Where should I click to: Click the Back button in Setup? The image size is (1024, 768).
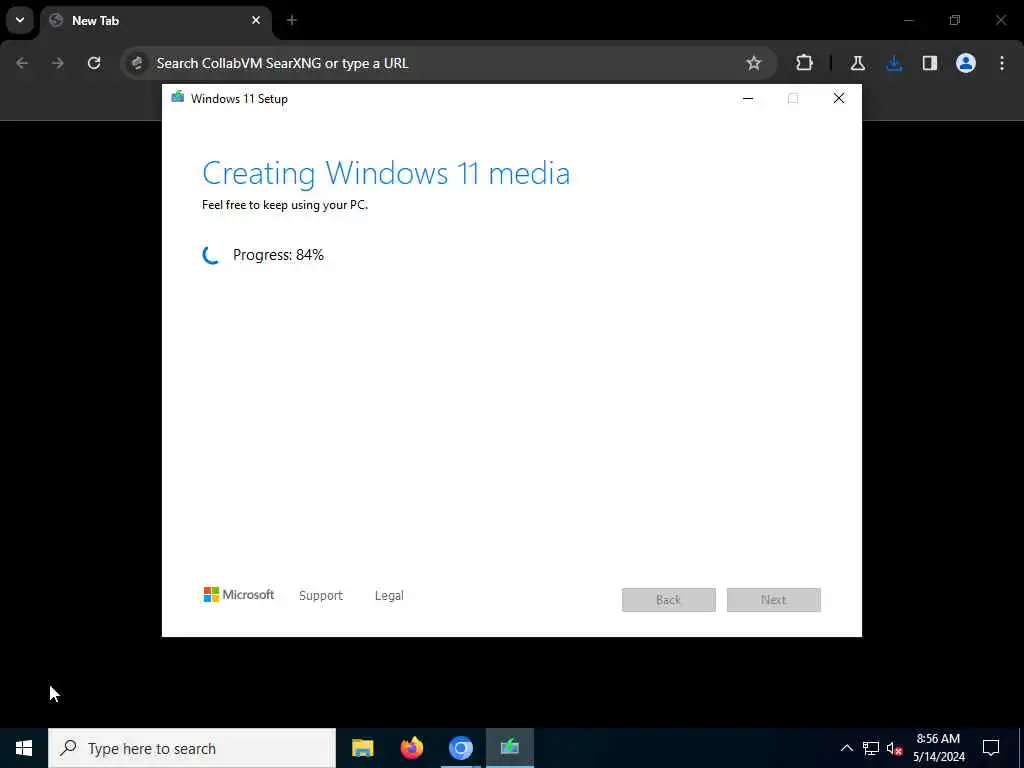669,600
